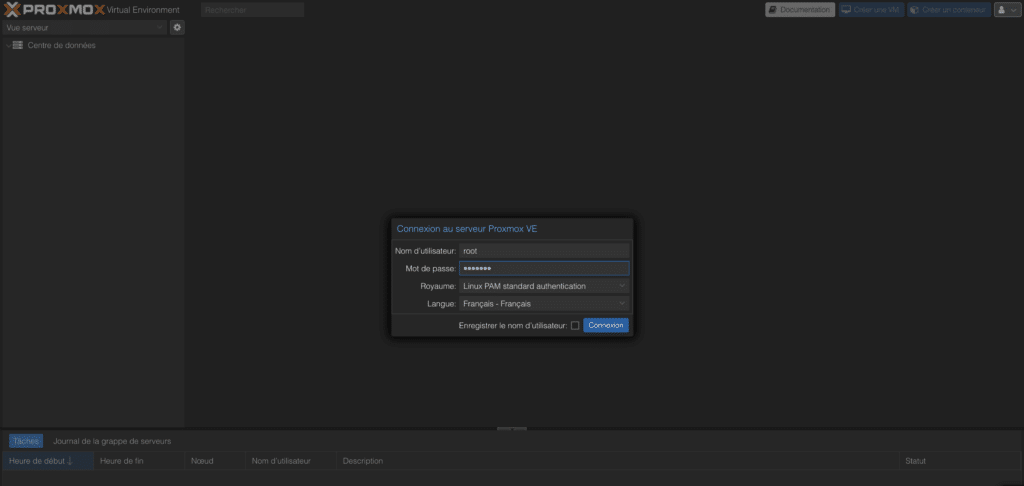1024x486 pixels.
Task: Sort by Heure de fin column
Action: click(x=139, y=461)
